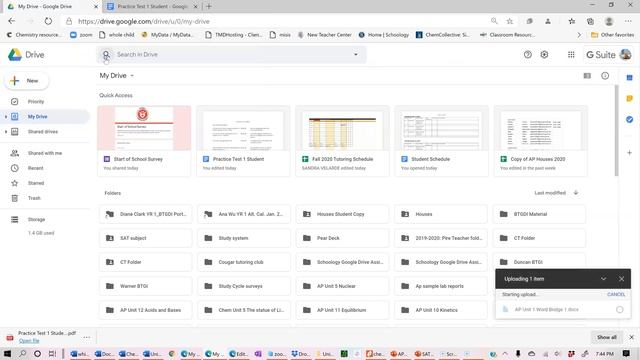Open Copy of AP Houses 2020 card

click(540, 141)
